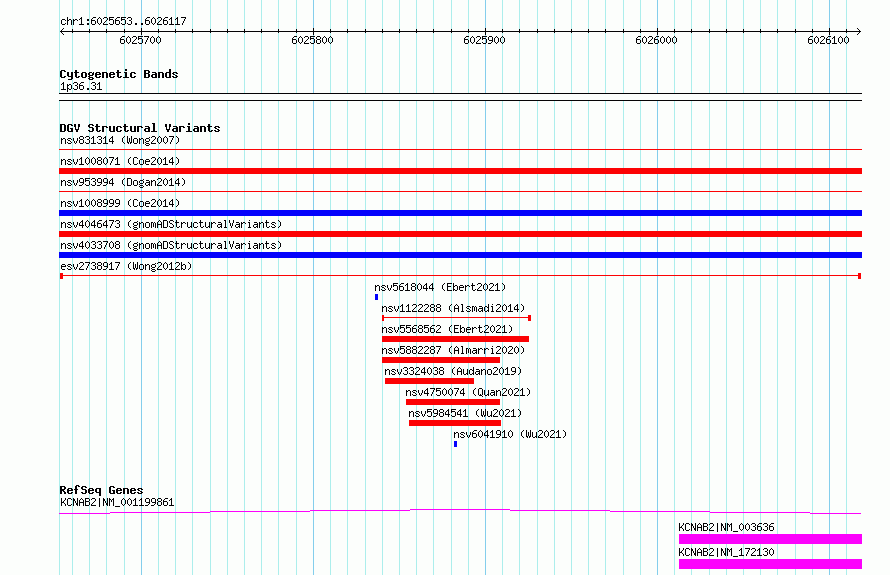Open variant nsv5568562 (Ebert2021) label
Viewport: 890px width, 575px height.
coord(447,329)
